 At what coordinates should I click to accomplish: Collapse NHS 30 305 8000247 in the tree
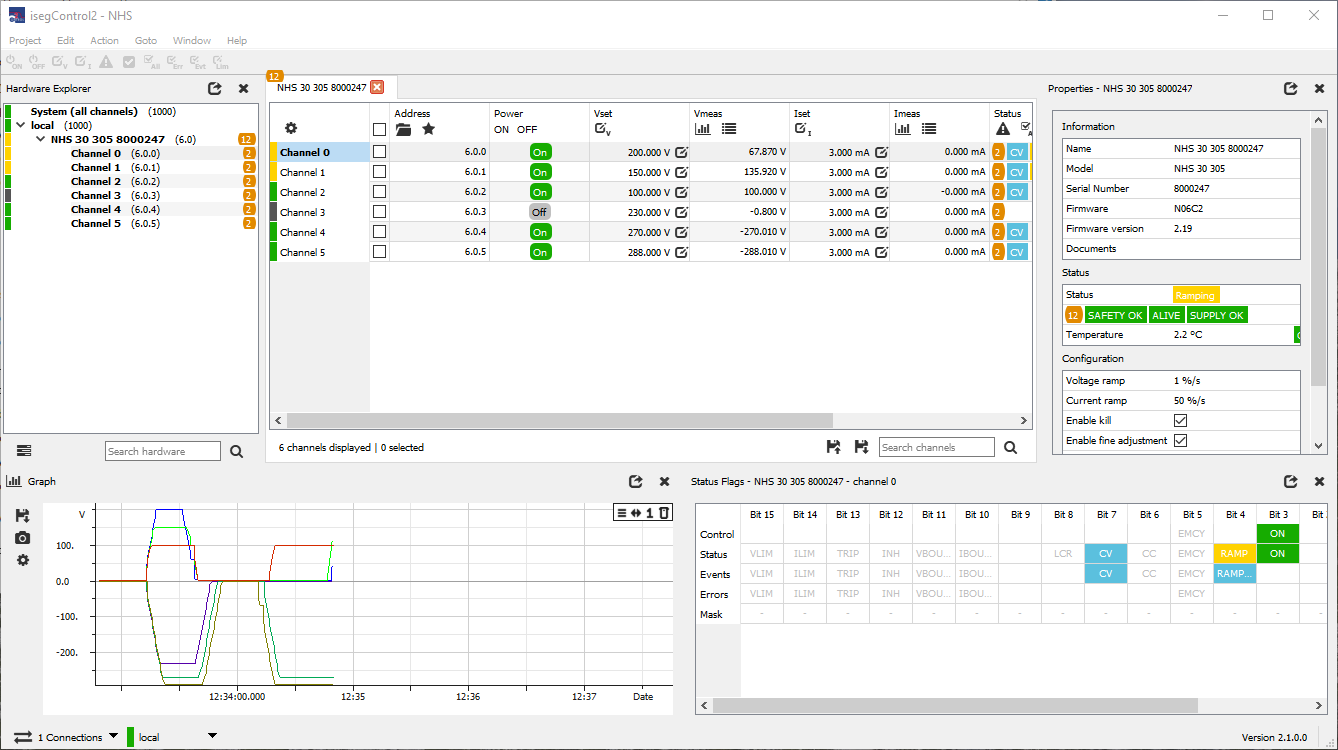click(40, 139)
